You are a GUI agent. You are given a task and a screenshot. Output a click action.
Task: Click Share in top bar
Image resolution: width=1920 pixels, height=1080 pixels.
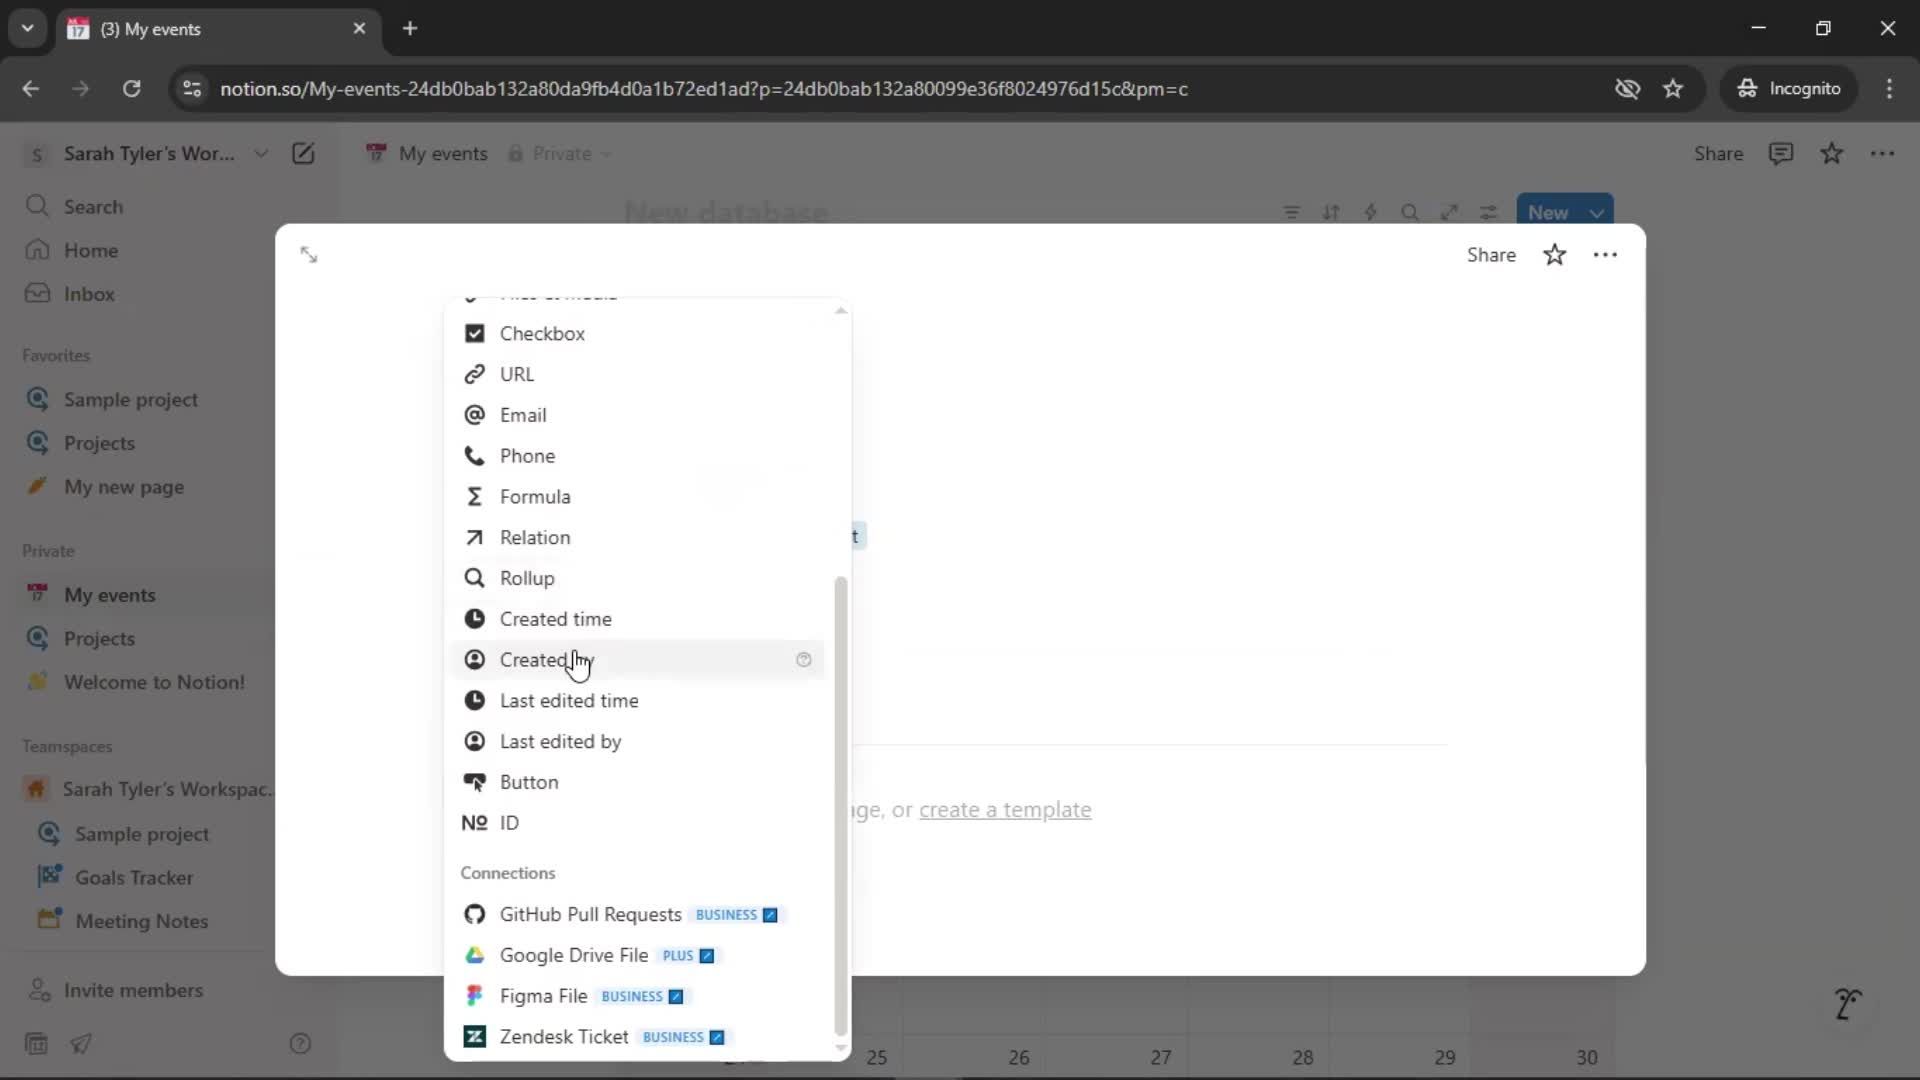point(1718,154)
